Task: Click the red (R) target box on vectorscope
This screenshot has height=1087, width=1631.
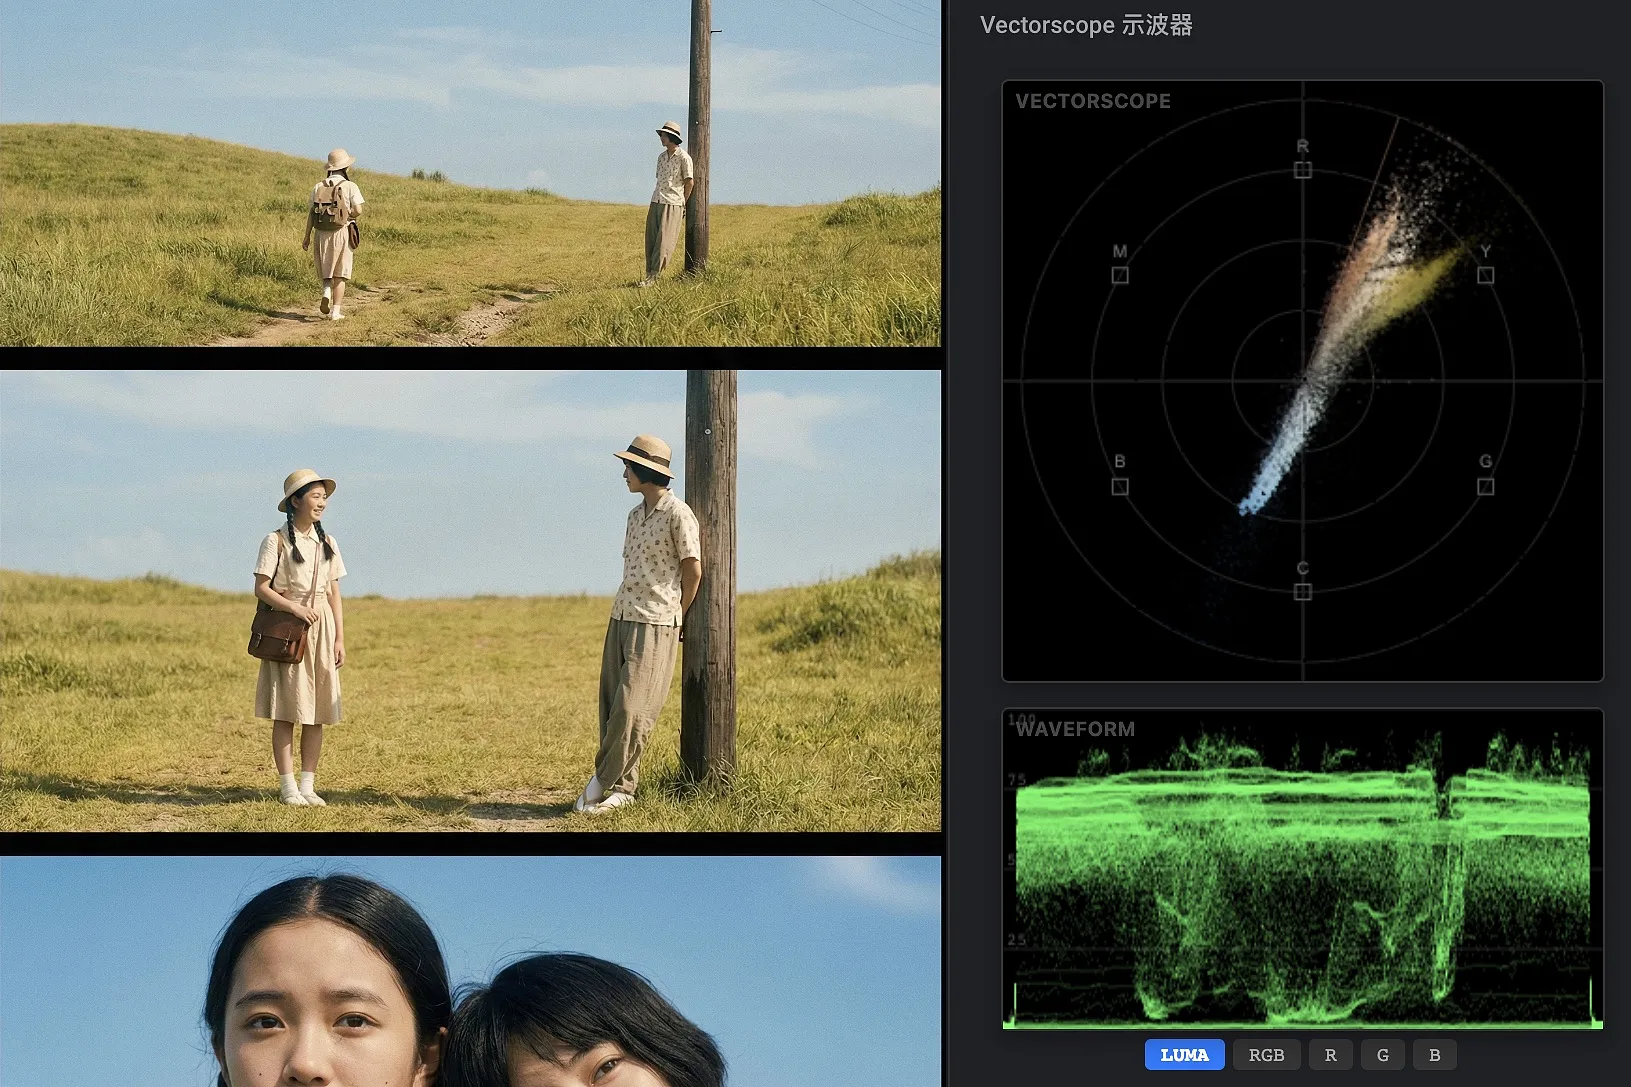Action: pos(1302,170)
